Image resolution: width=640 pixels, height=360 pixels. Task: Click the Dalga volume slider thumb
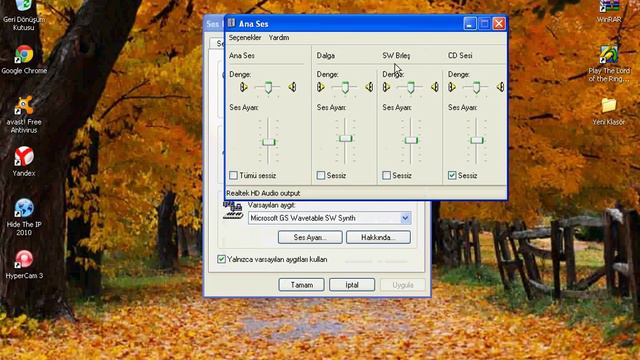click(345, 138)
